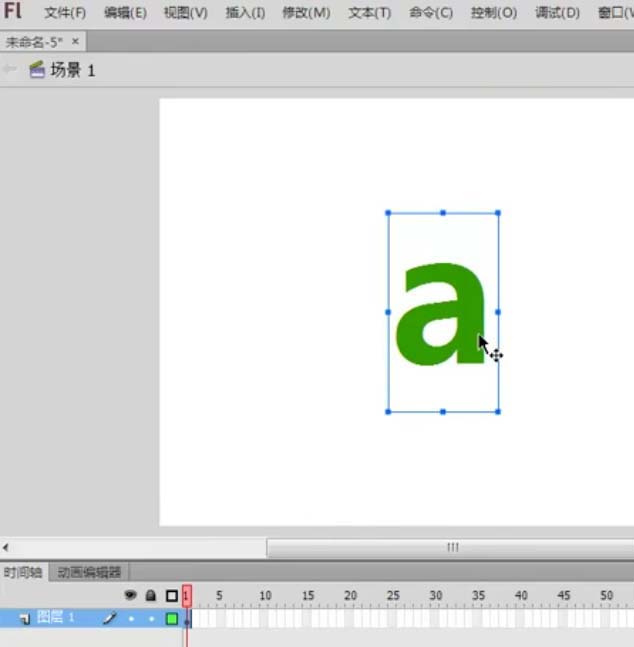The height and width of the screenshot is (647, 634).
Task: Select the 时间轴 tab
Action: click(23, 572)
